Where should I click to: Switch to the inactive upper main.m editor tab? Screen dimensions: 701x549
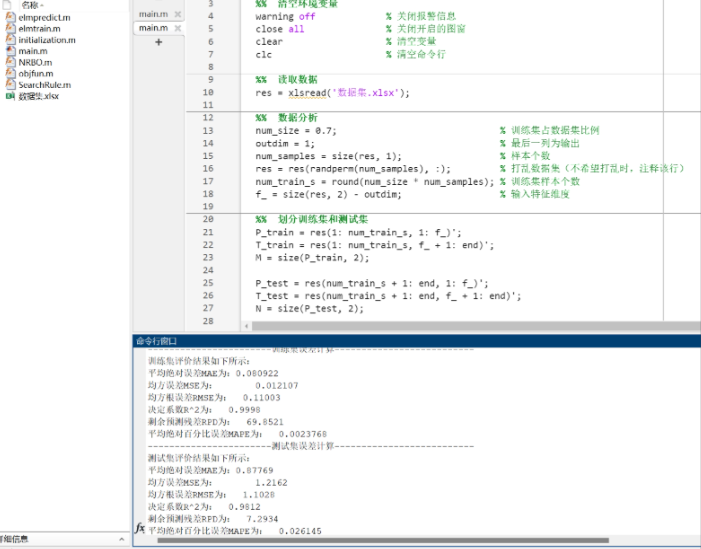[153, 14]
